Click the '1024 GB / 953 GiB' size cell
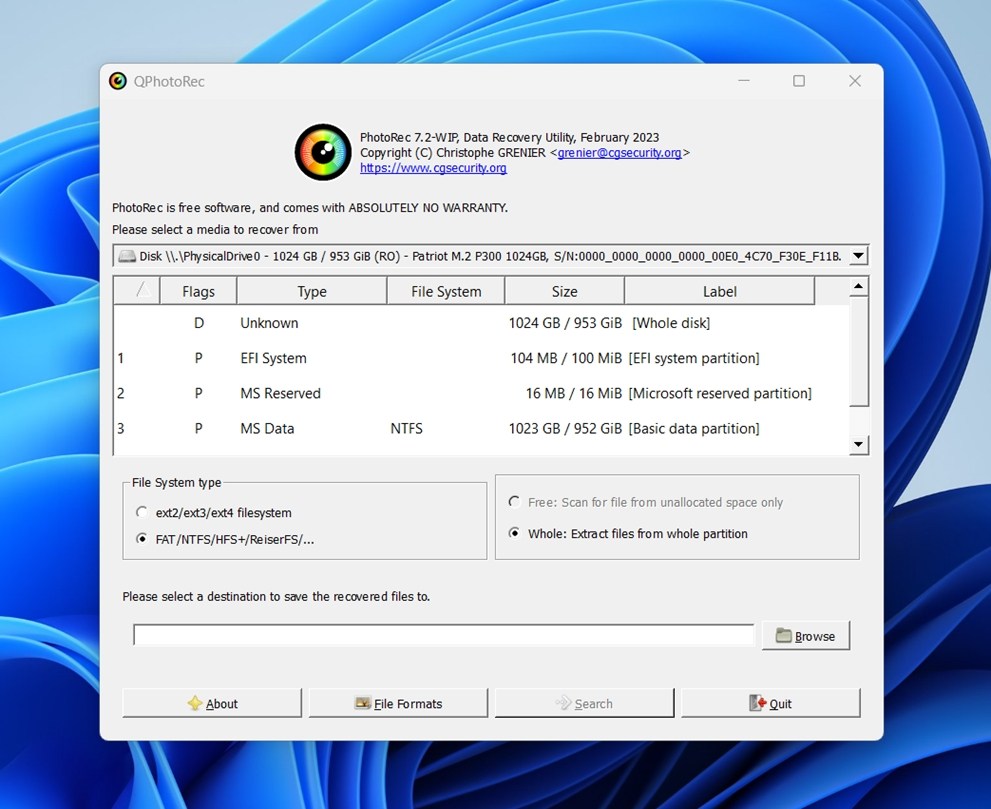Viewport: 991px width, 809px height. point(565,323)
